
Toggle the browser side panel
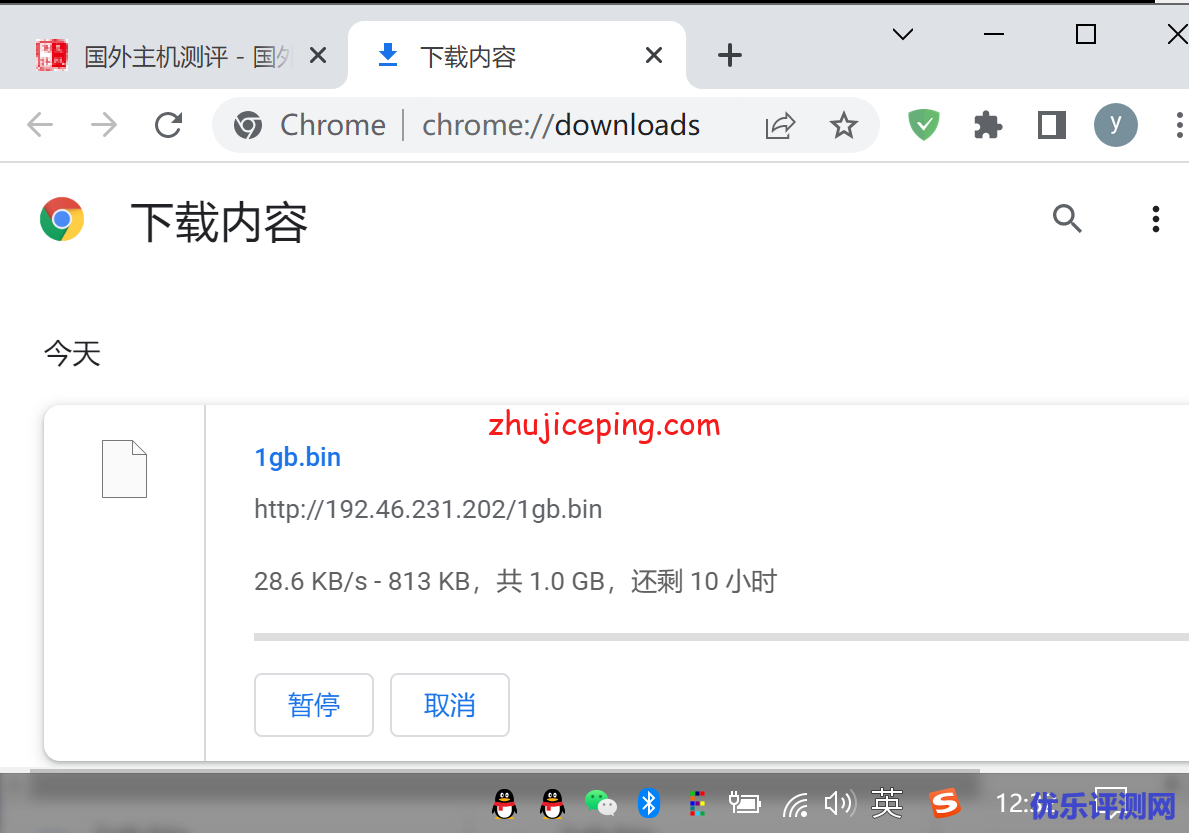click(x=1052, y=125)
